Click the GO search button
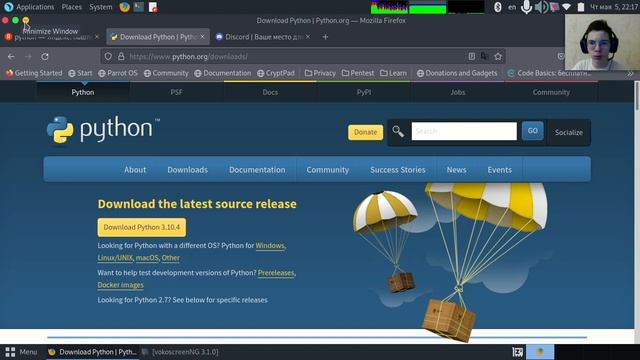 click(x=532, y=131)
